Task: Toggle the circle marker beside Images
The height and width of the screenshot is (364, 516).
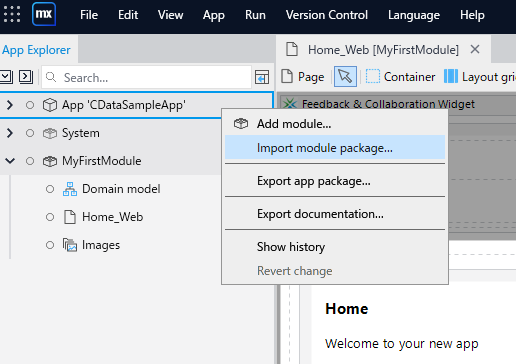Action: tap(50, 245)
